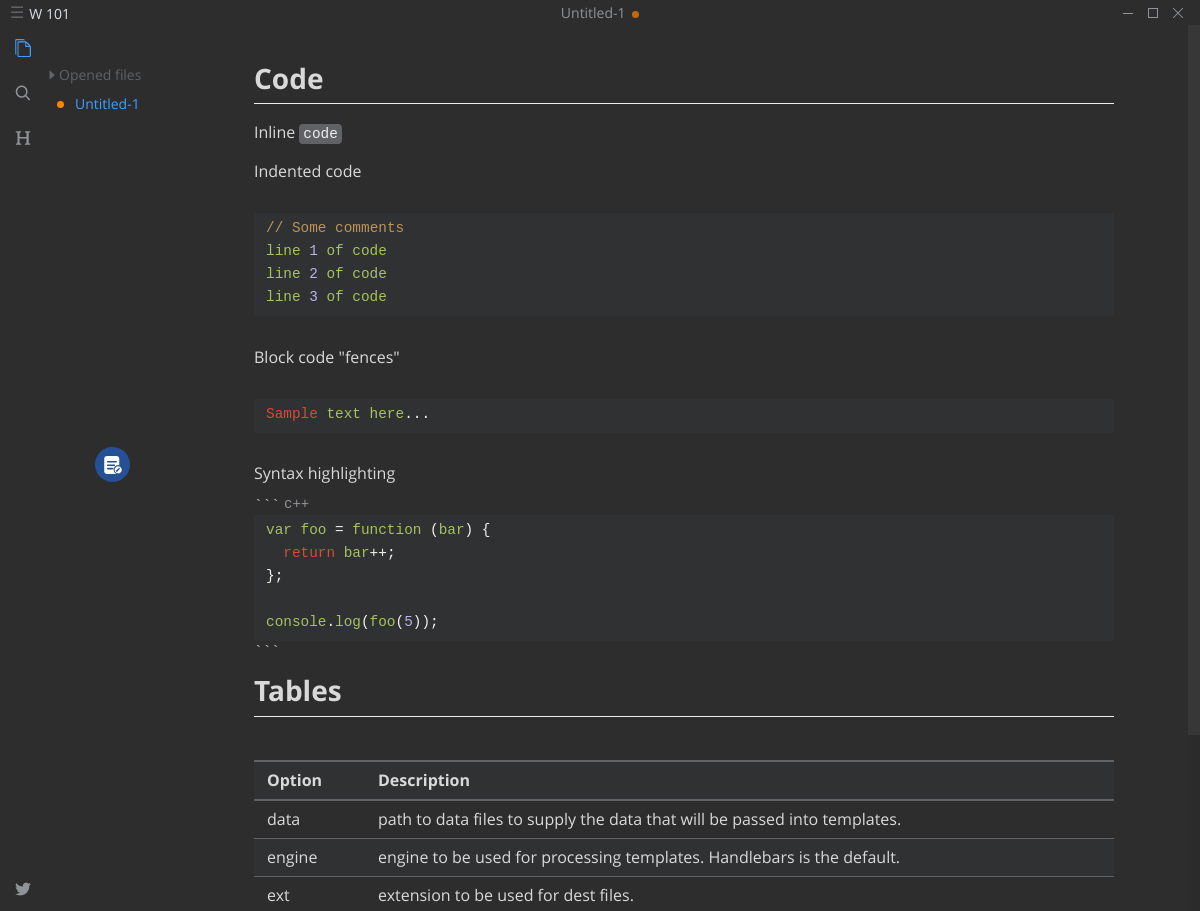Click the "return bar++;" code line

click(339, 553)
